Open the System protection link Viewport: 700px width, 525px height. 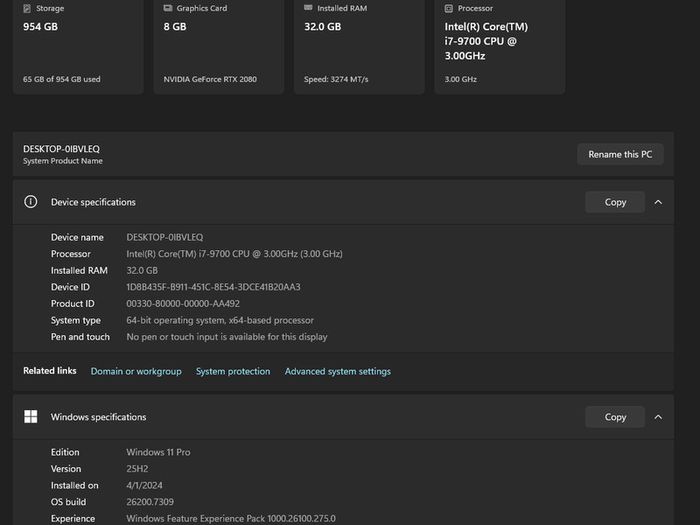pos(233,371)
